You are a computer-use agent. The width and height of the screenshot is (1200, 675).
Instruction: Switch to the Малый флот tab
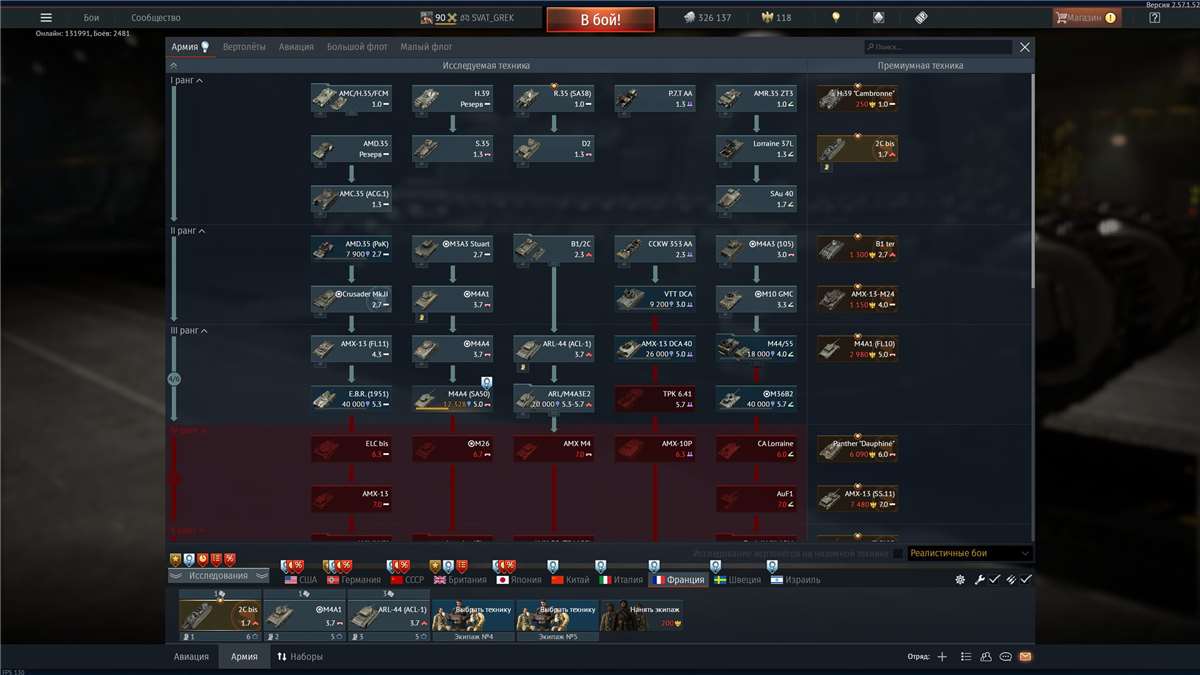[x=426, y=47]
